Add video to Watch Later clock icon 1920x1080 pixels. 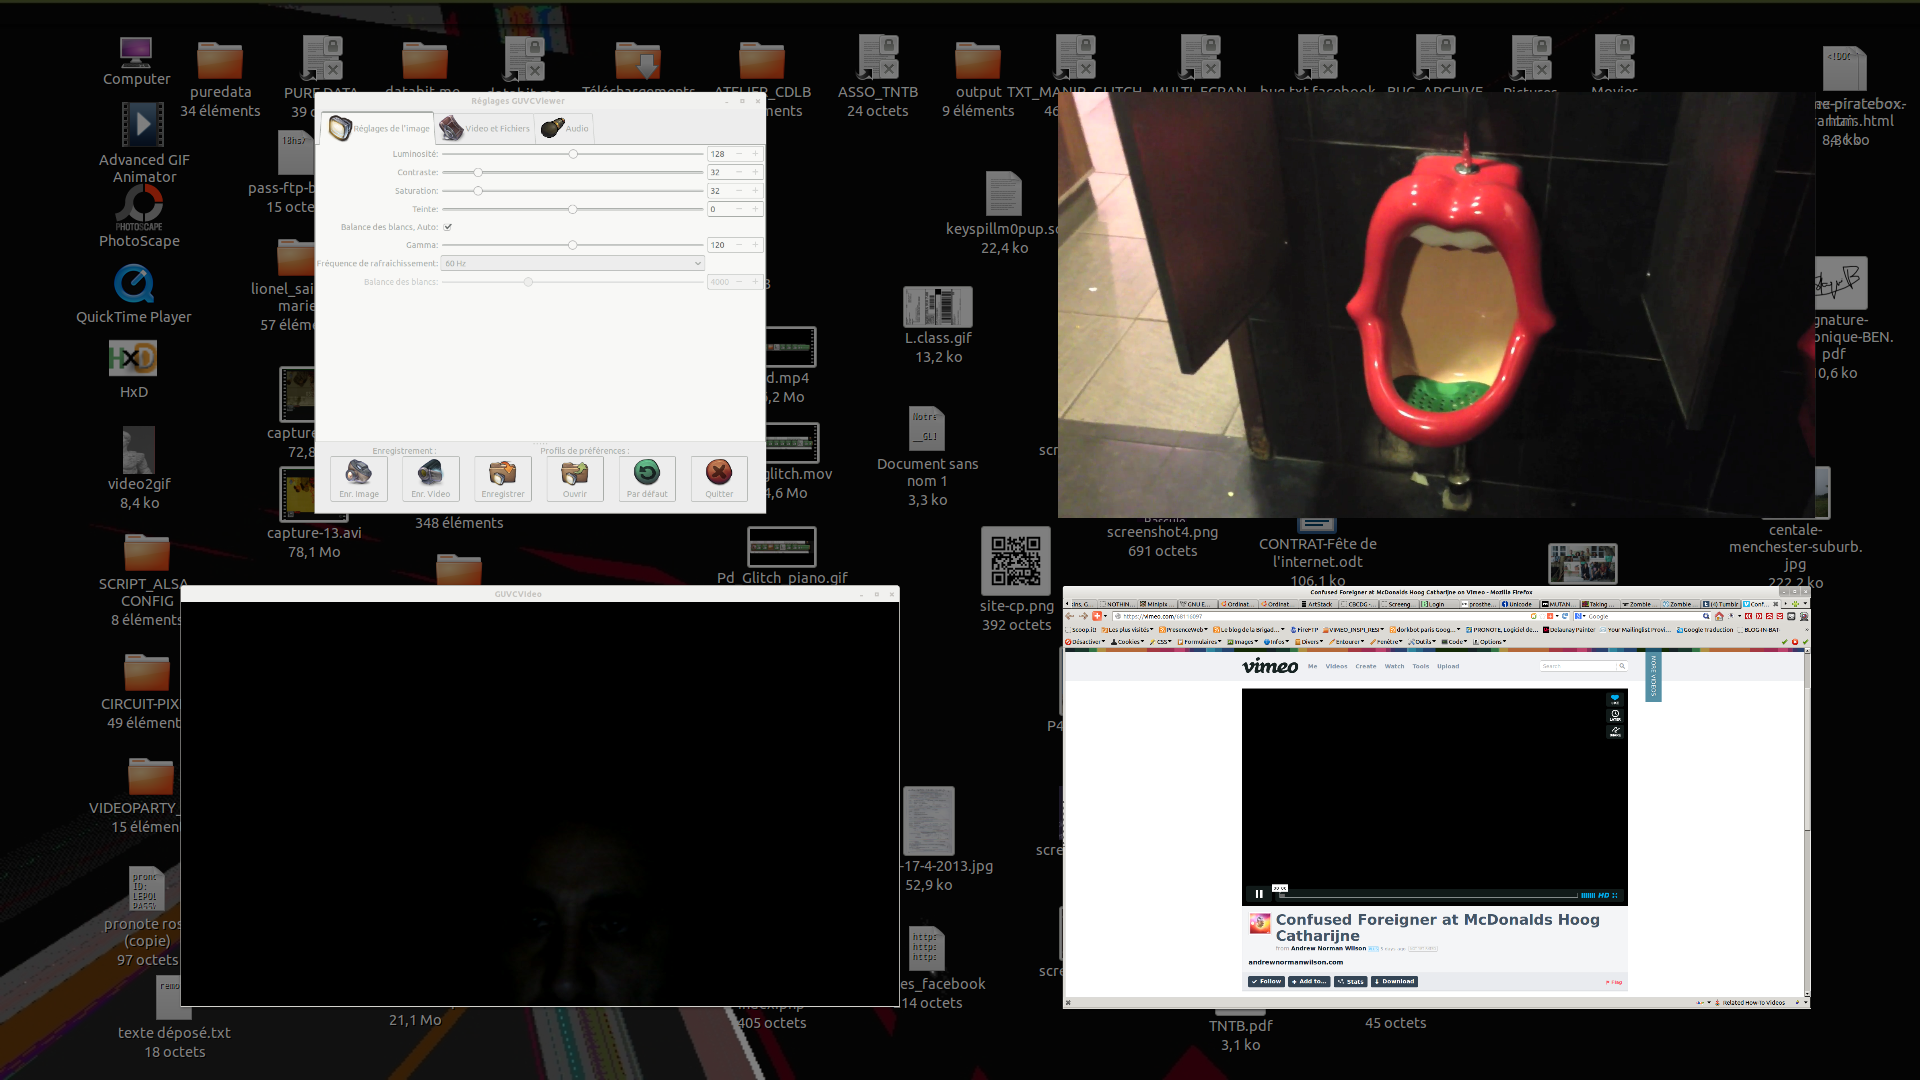point(1614,716)
